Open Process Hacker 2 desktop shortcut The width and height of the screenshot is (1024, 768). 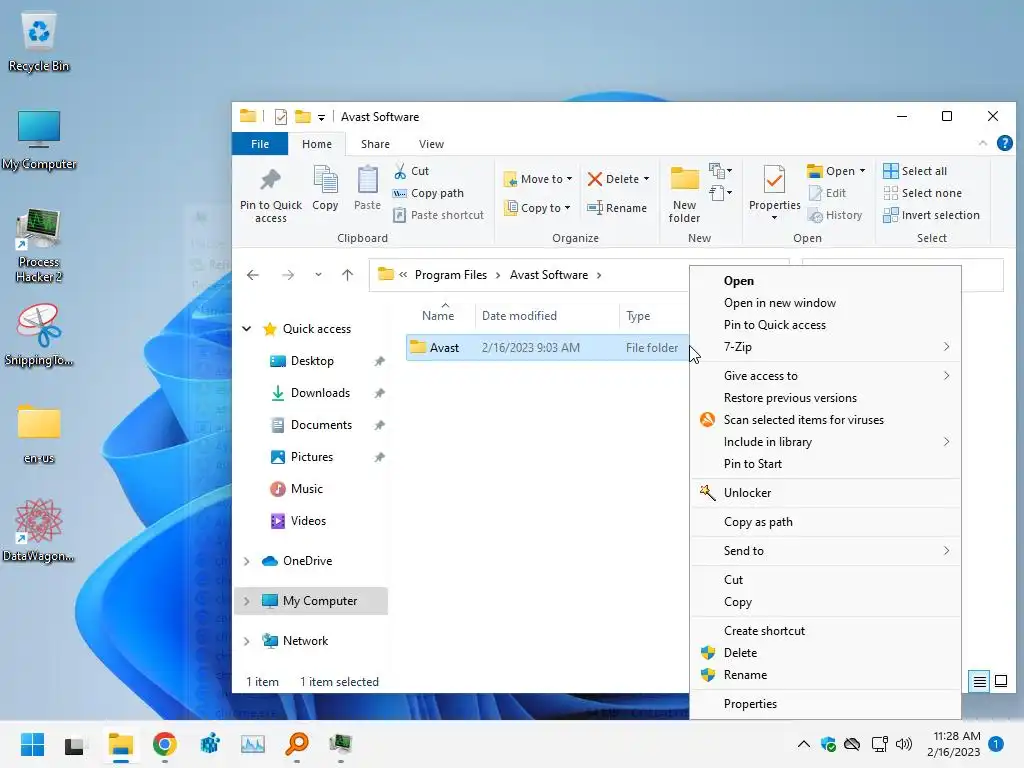[39, 245]
